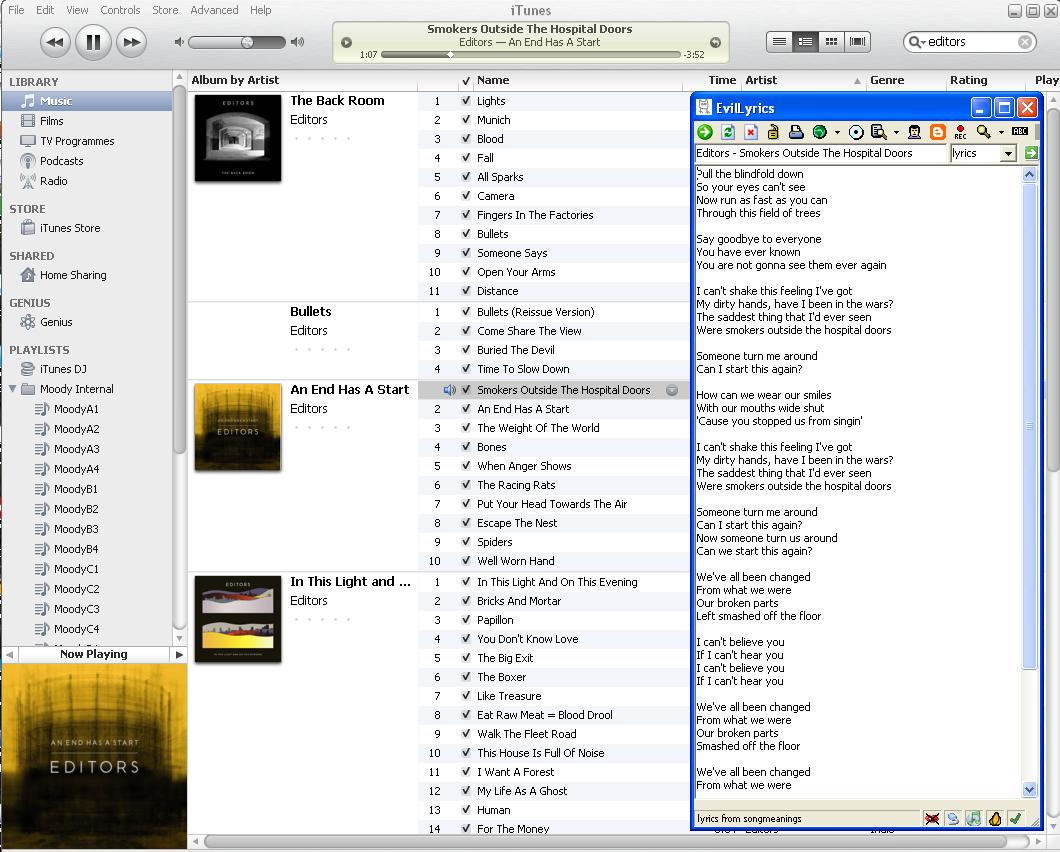Uncheck the Bones song checkbox
The width and height of the screenshot is (1060, 852).
pyautogui.click(x=466, y=447)
